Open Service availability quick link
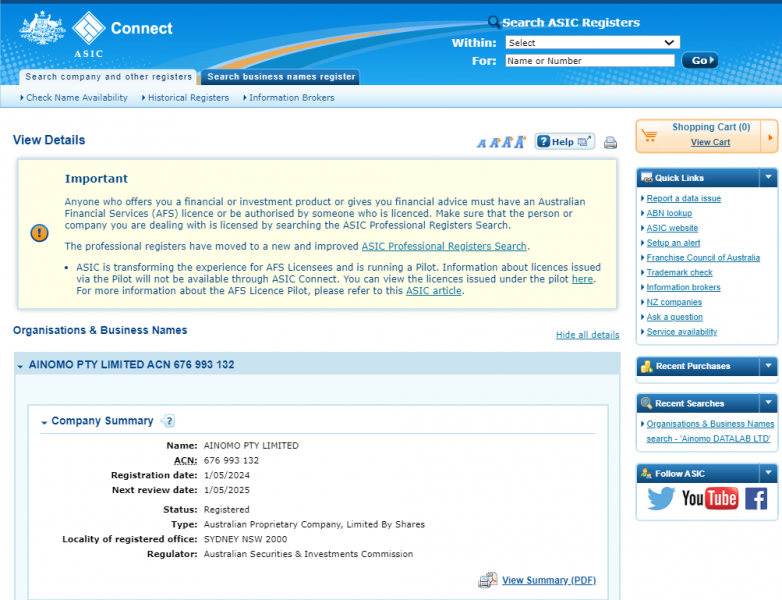Screen dimensions: 782x600 click(682, 332)
